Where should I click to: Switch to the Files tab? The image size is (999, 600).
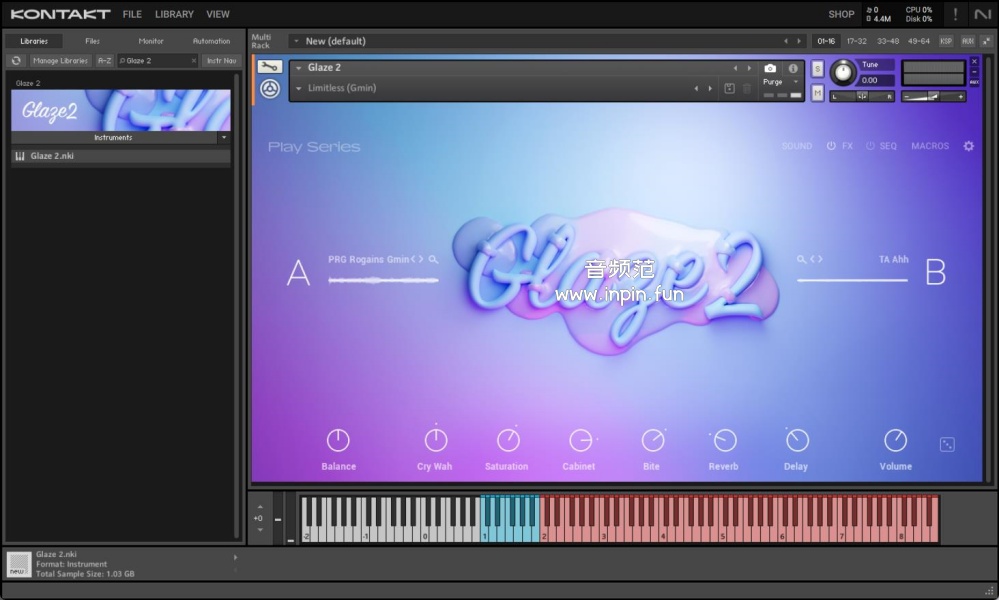click(x=92, y=41)
